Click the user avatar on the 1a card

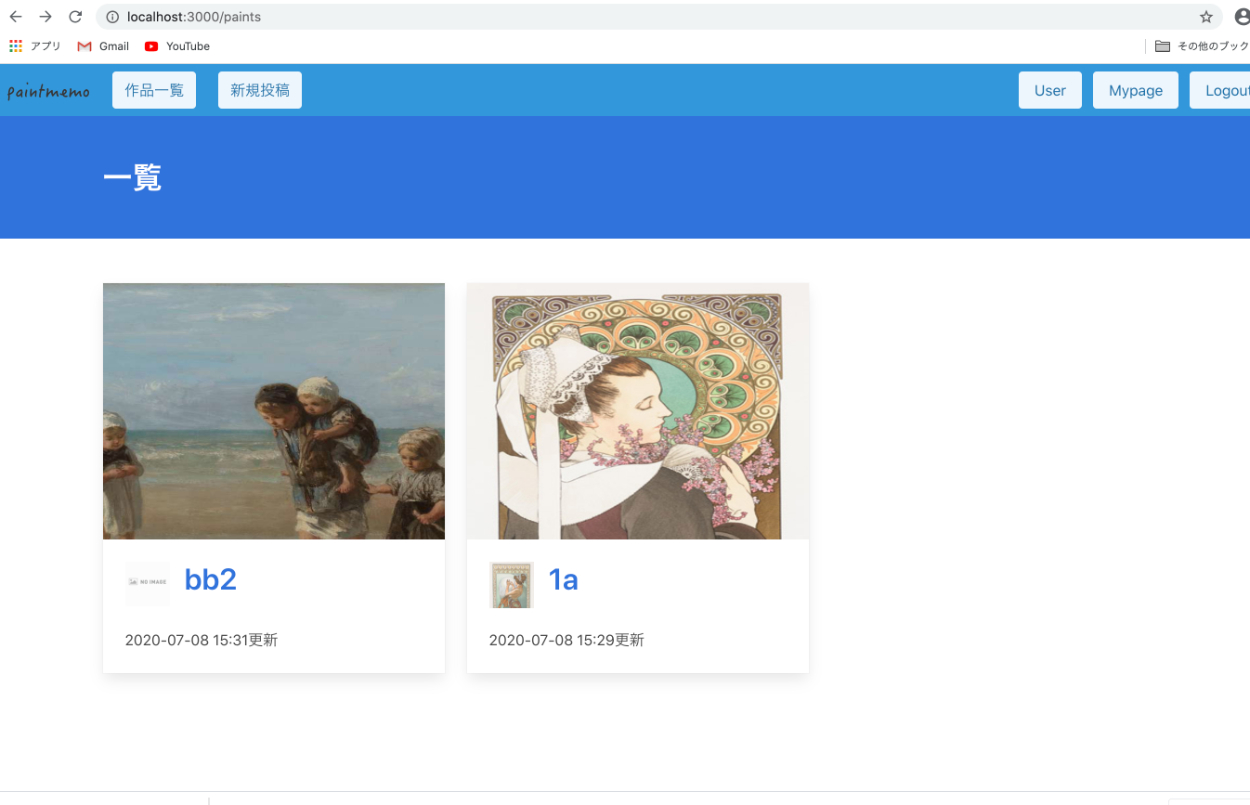coord(511,585)
